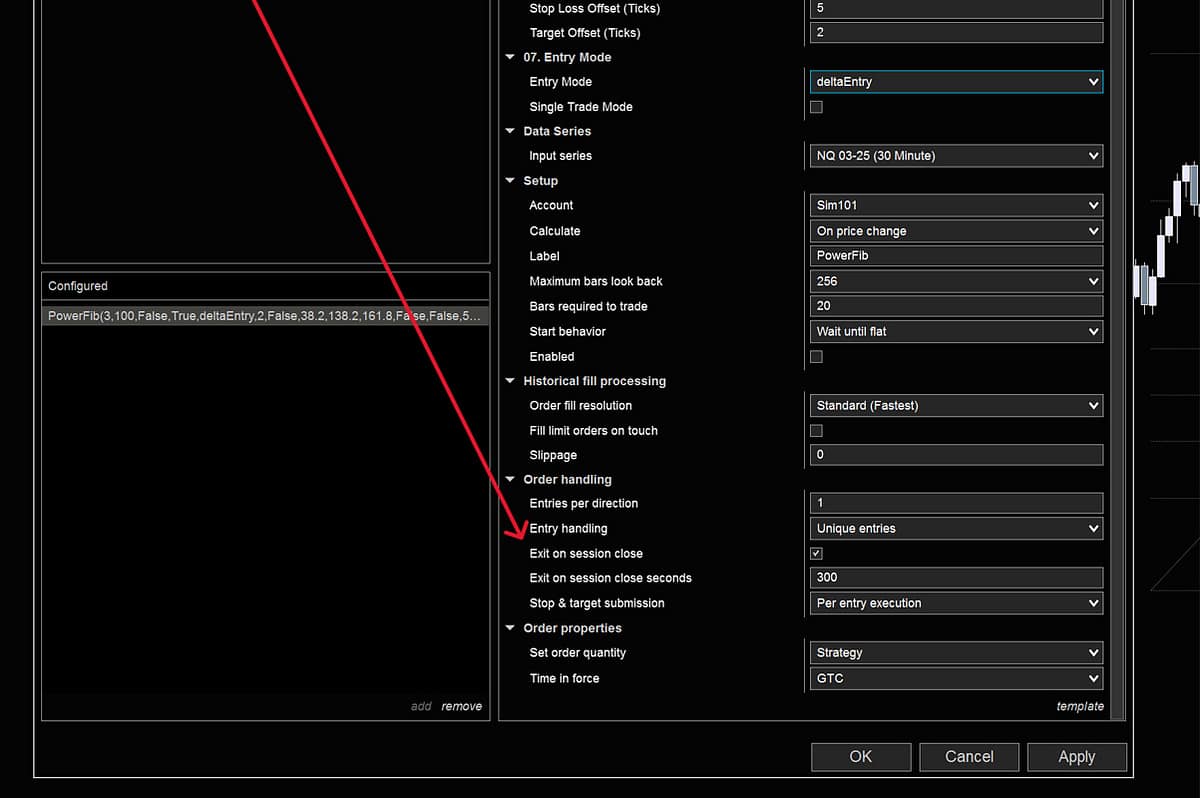Viewport: 1200px width, 798px height.
Task: Collapse the 07. Entry Mode section
Action: pyautogui.click(x=511, y=58)
